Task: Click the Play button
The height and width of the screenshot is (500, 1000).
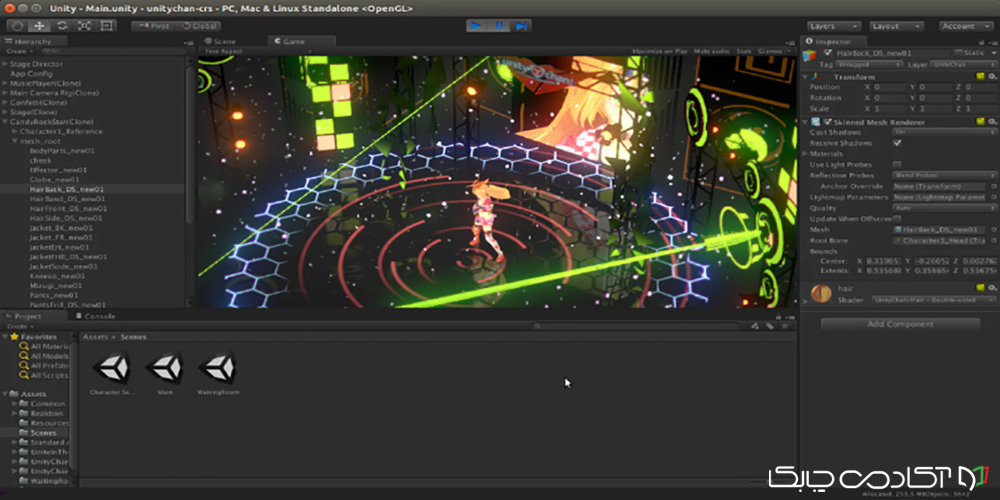Action: (x=476, y=26)
